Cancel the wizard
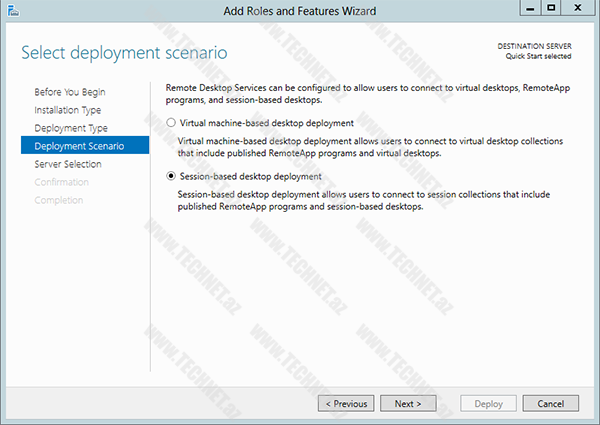Image resolution: width=600 pixels, height=425 pixels. click(x=550, y=404)
